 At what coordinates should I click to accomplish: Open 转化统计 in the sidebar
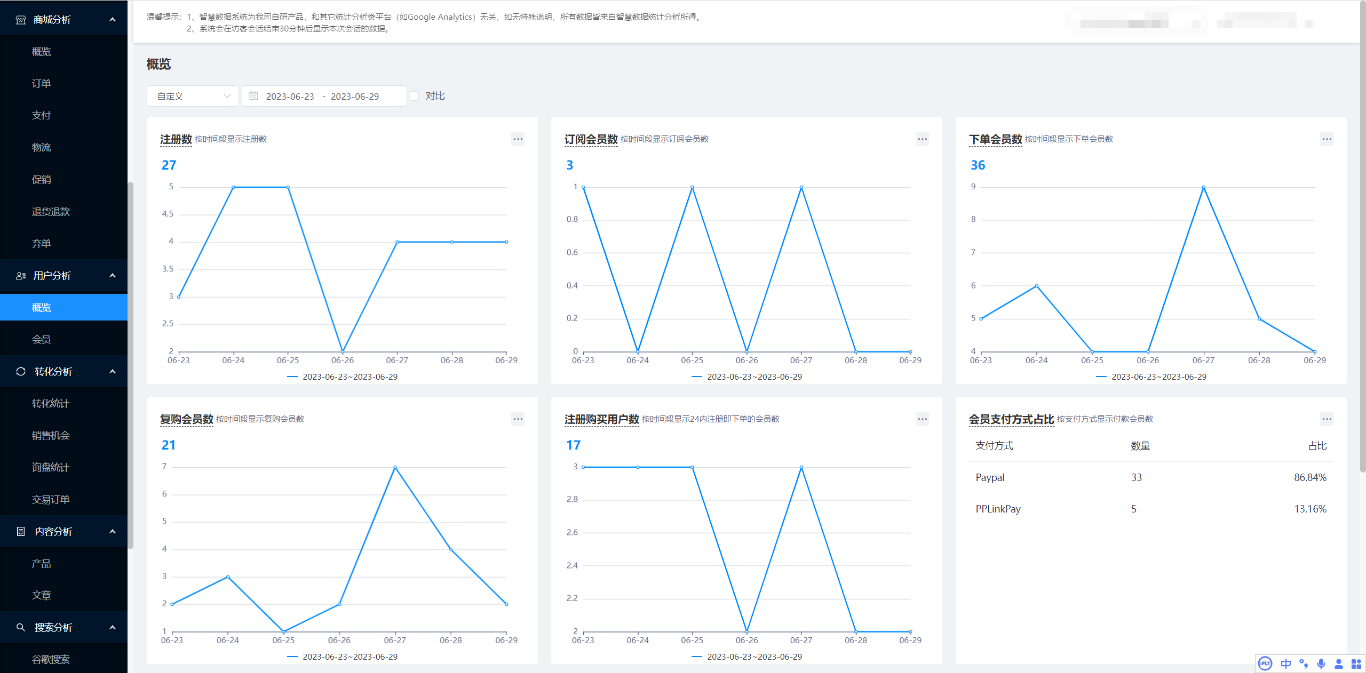tap(50, 403)
